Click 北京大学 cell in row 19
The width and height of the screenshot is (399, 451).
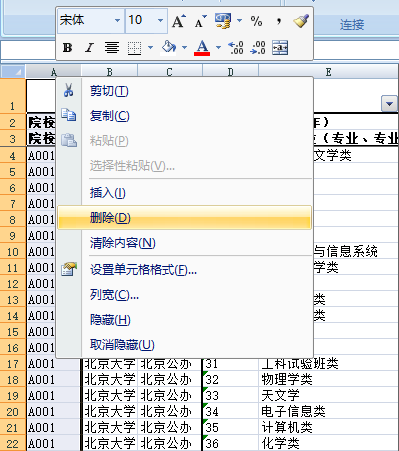click(x=109, y=395)
